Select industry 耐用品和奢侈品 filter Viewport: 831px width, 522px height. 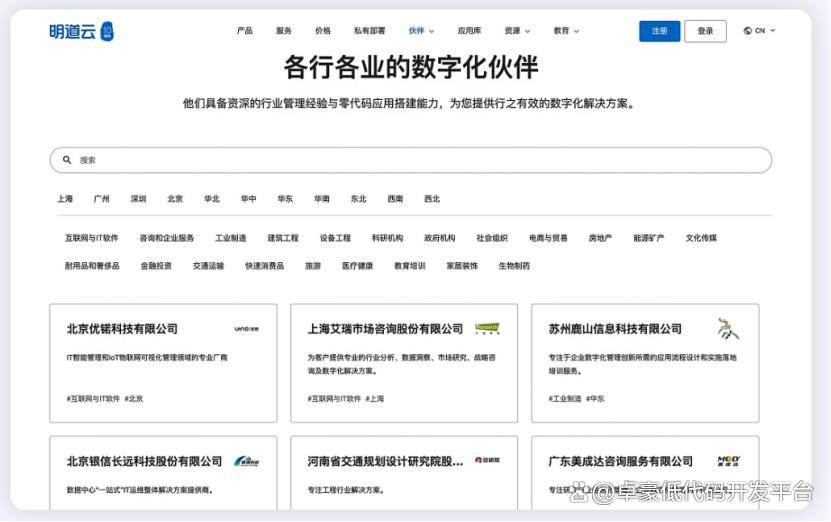click(92, 266)
